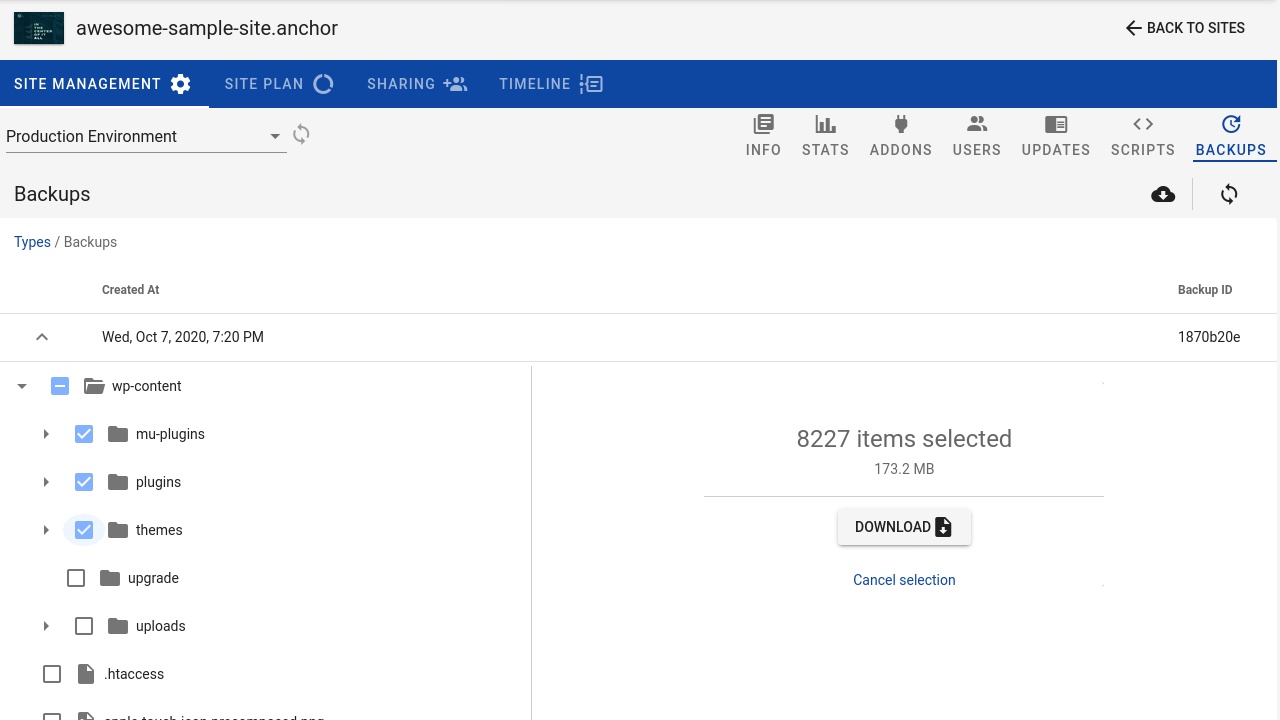Open the Scripts section
The width and height of the screenshot is (1280, 720).
(x=1143, y=136)
